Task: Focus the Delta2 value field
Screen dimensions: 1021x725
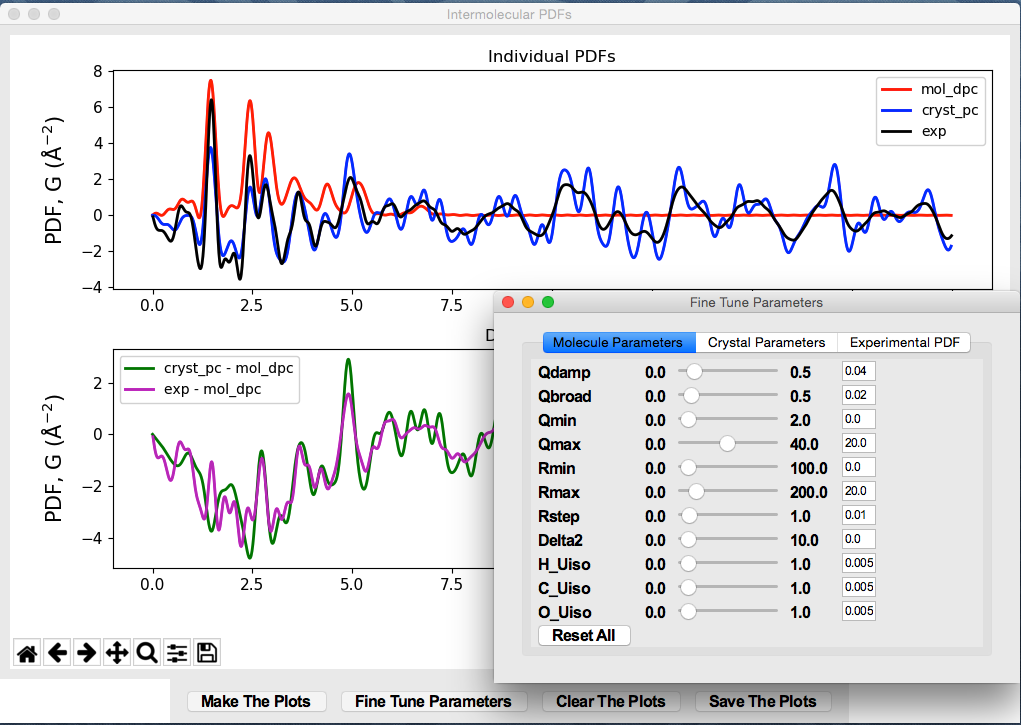Action: click(x=858, y=539)
